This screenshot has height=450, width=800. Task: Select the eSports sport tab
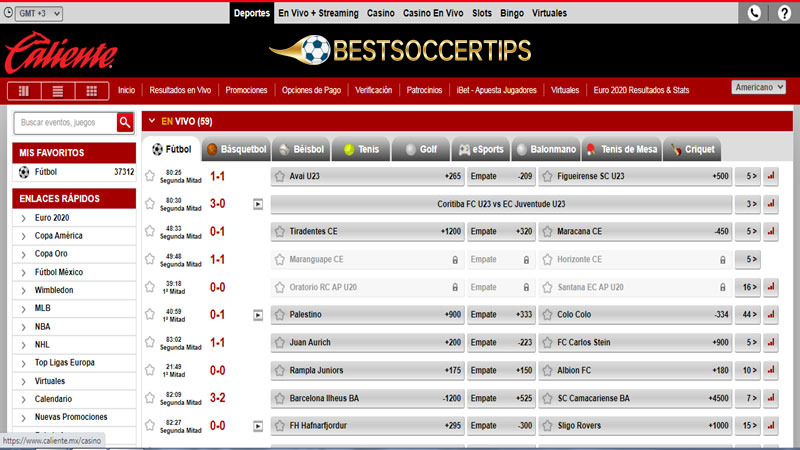481,149
